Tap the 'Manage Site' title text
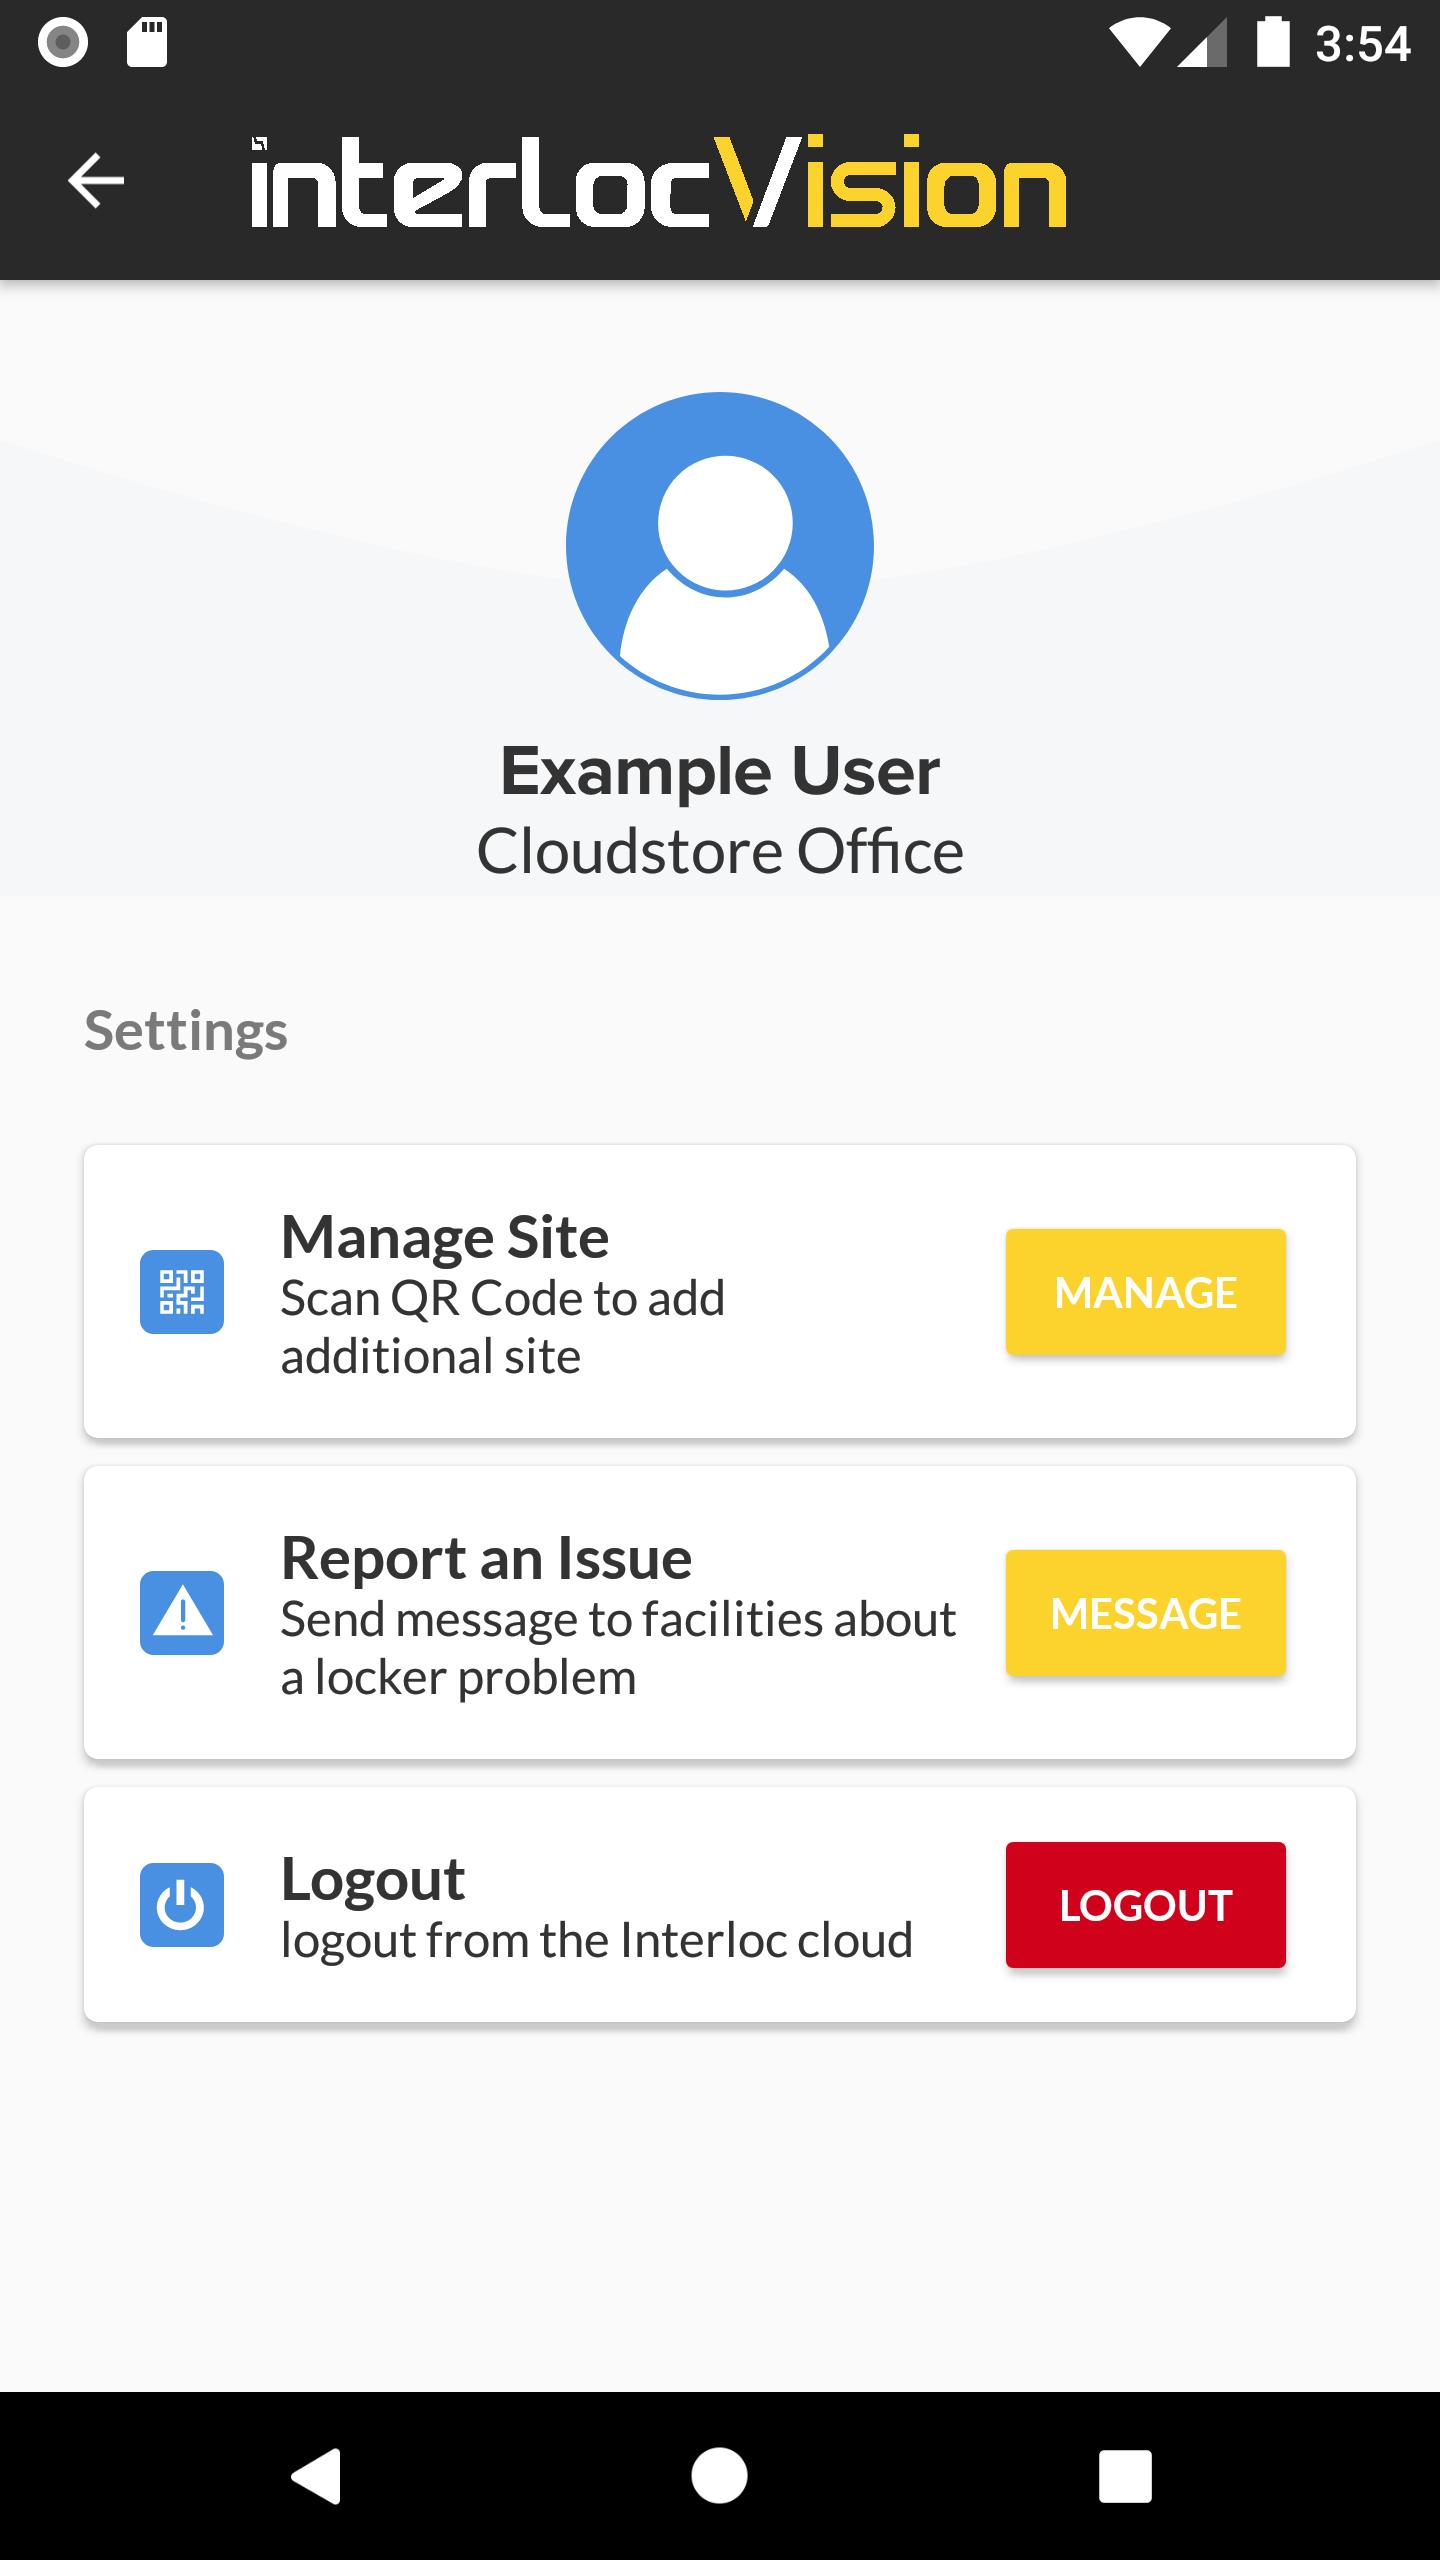 click(x=445, y=1237)
